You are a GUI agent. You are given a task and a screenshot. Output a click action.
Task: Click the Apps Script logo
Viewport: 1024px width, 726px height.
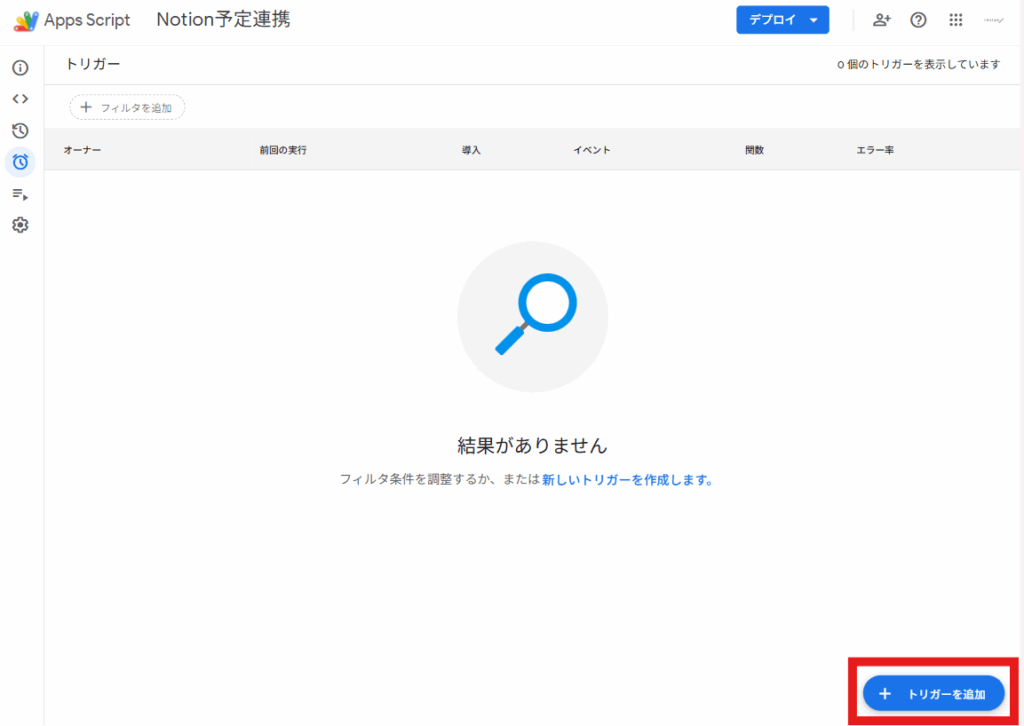pyautogui.click(x=72, y=20)
